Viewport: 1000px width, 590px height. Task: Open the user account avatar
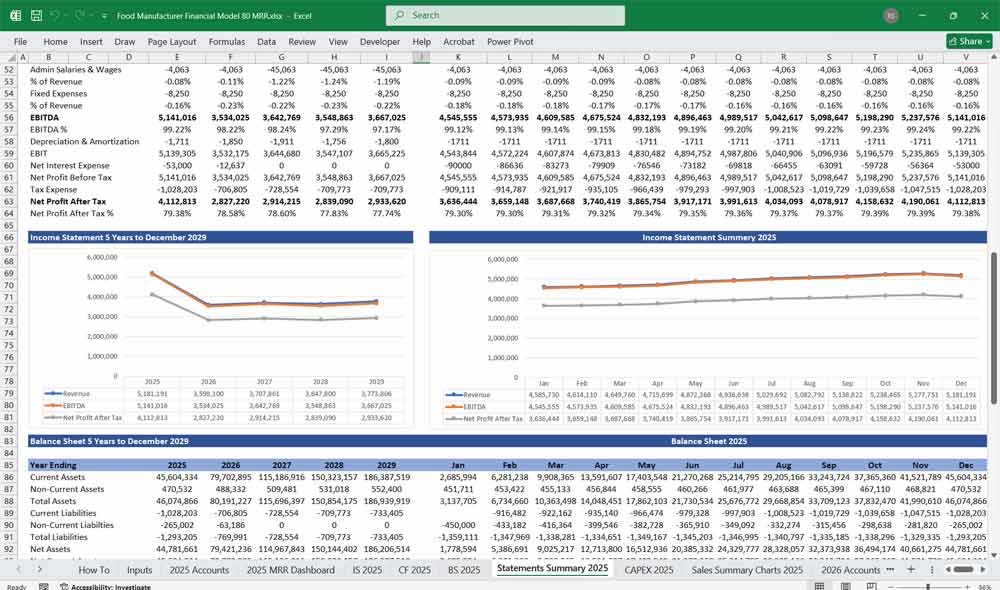click(890, 16)
